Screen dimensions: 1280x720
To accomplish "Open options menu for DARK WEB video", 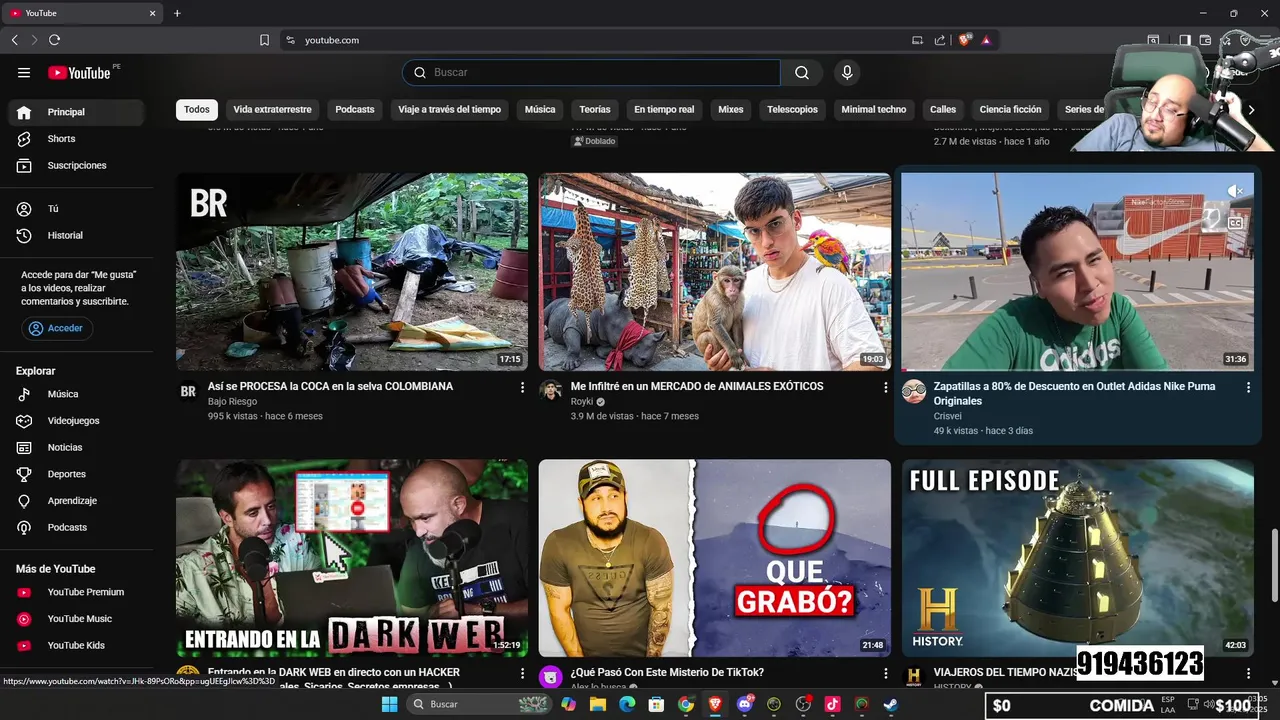I will (x=522, y=674).
